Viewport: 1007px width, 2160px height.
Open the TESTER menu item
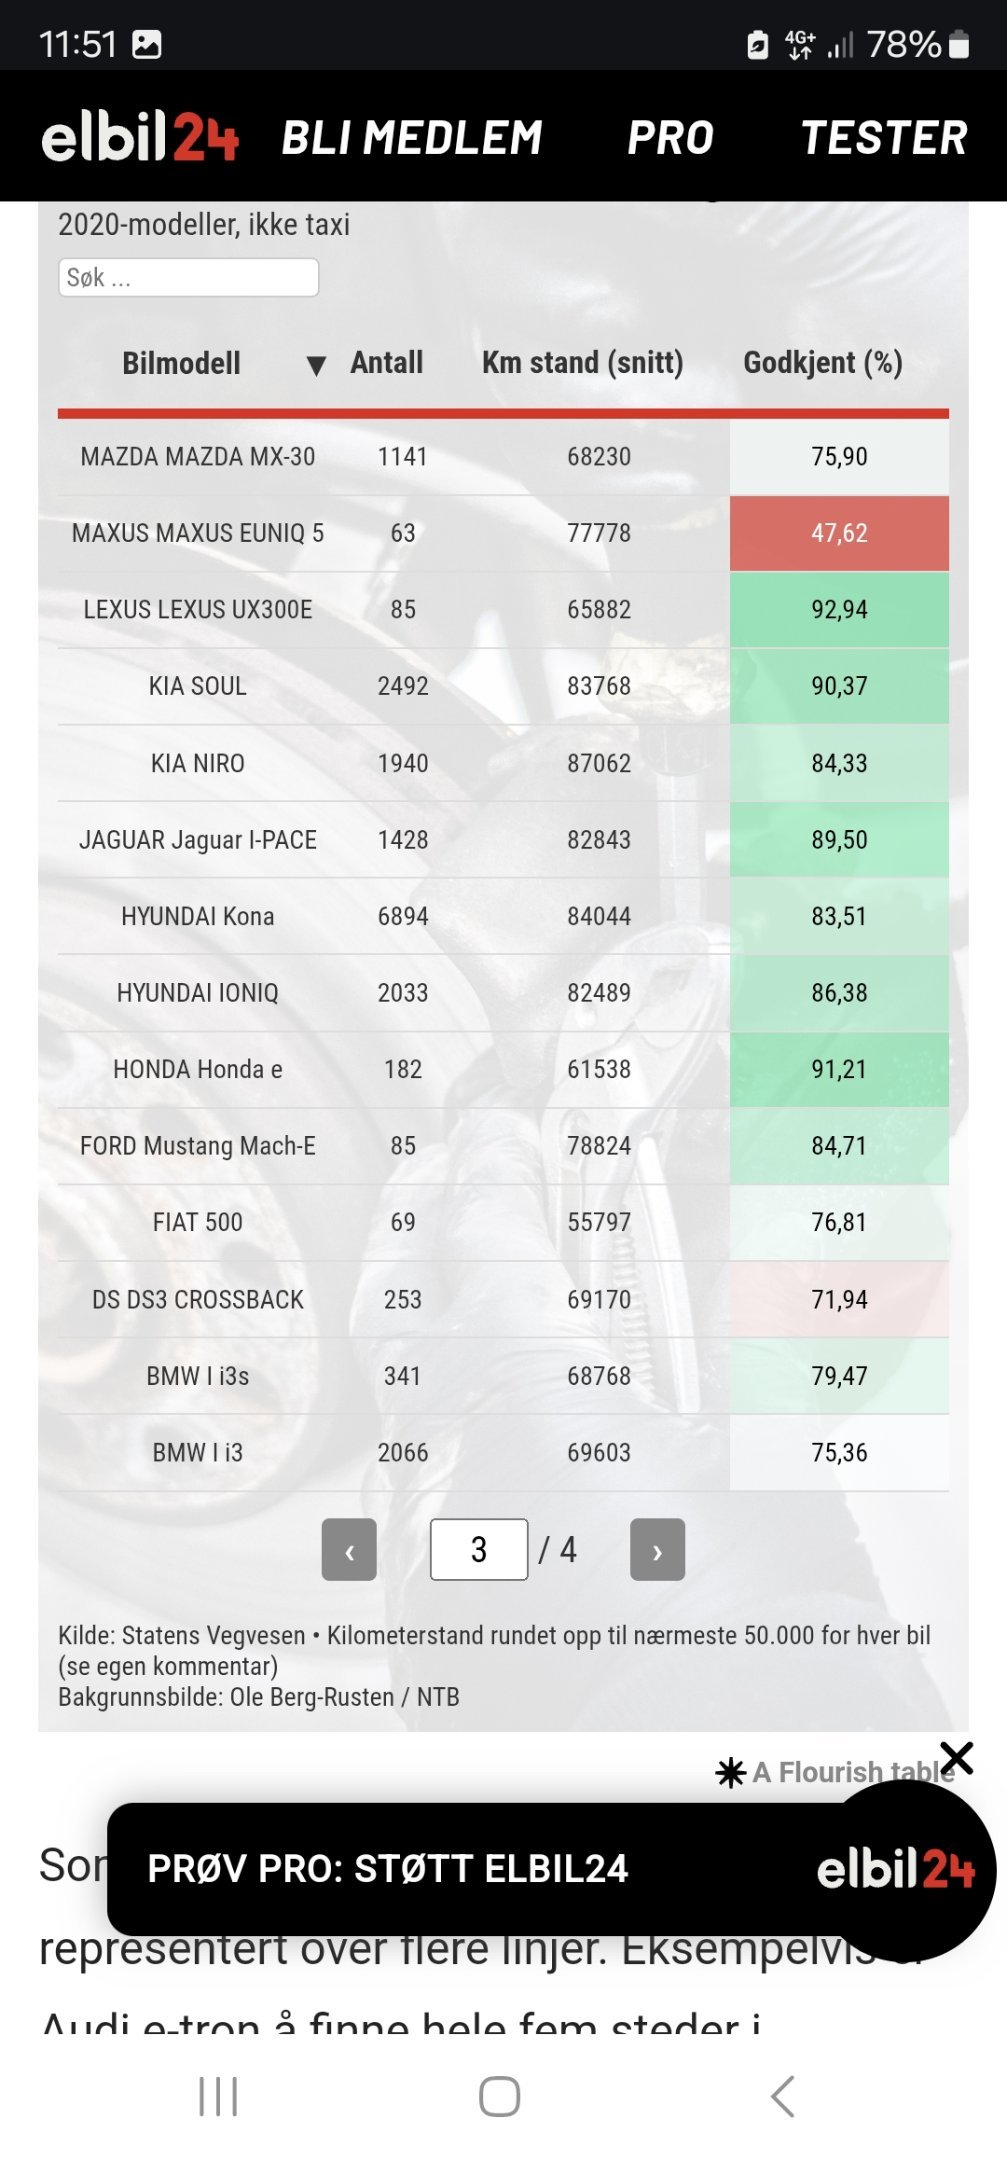tap(885, 138)
